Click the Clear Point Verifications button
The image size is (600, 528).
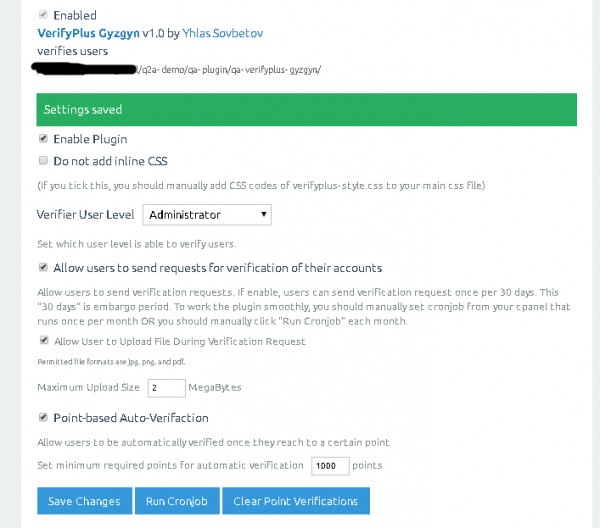click(x=295, y=501)
